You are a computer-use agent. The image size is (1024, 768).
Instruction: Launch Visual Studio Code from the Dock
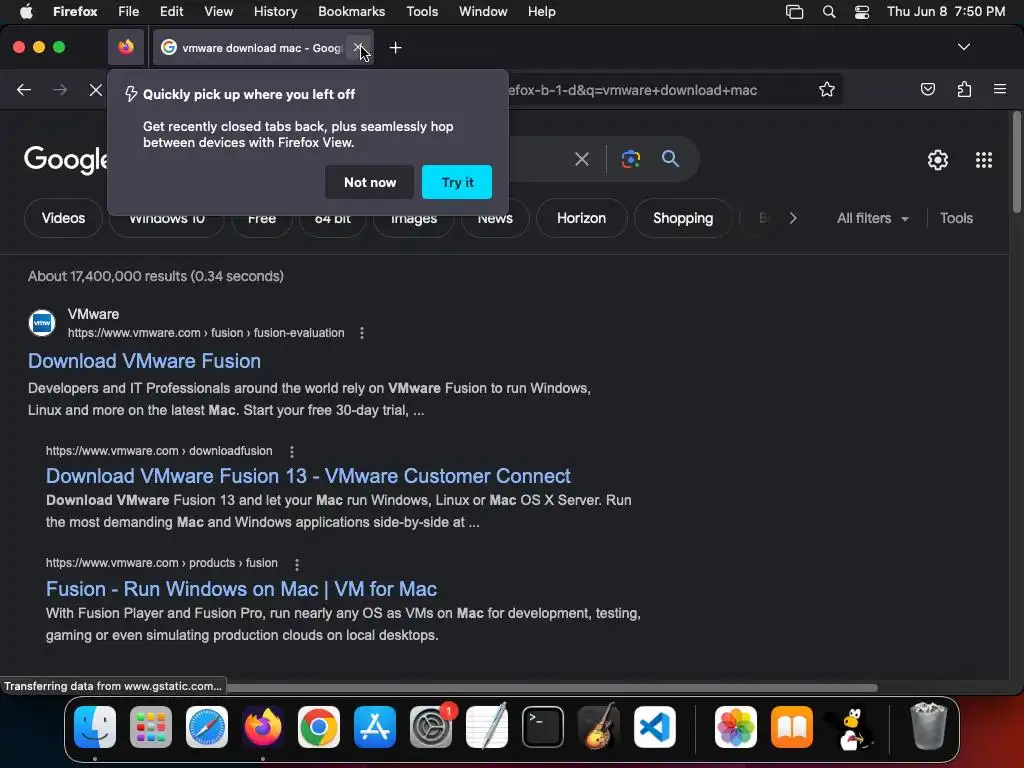coord(654,727)
